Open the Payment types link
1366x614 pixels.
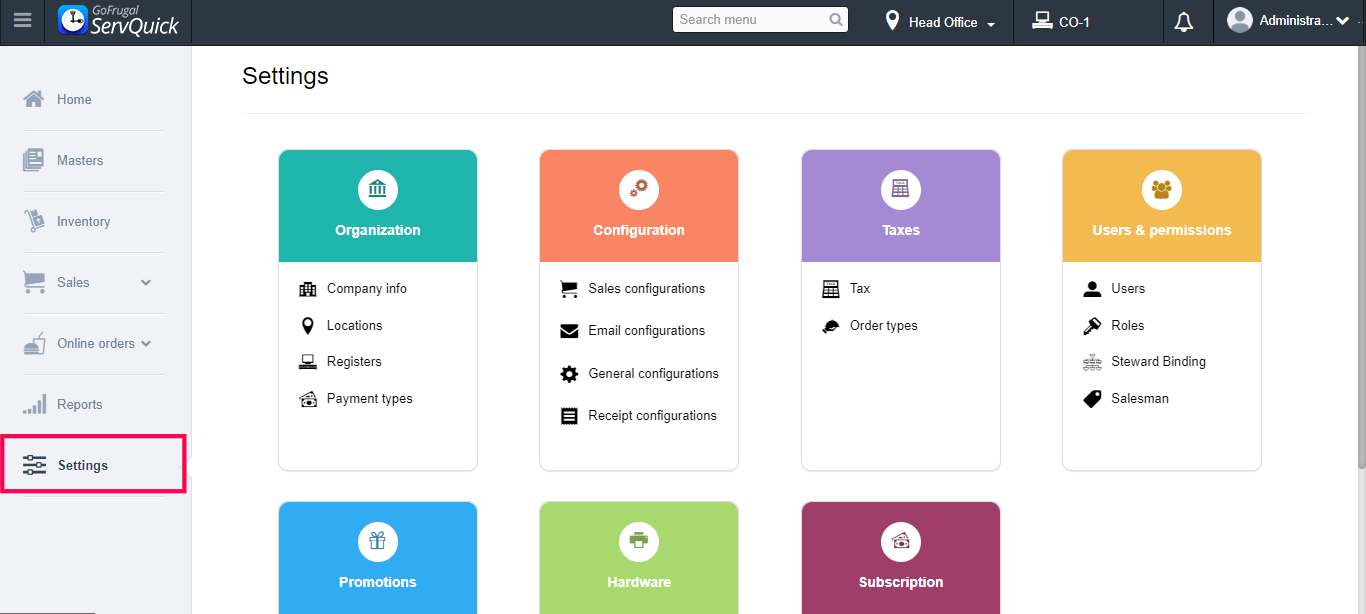370,398
